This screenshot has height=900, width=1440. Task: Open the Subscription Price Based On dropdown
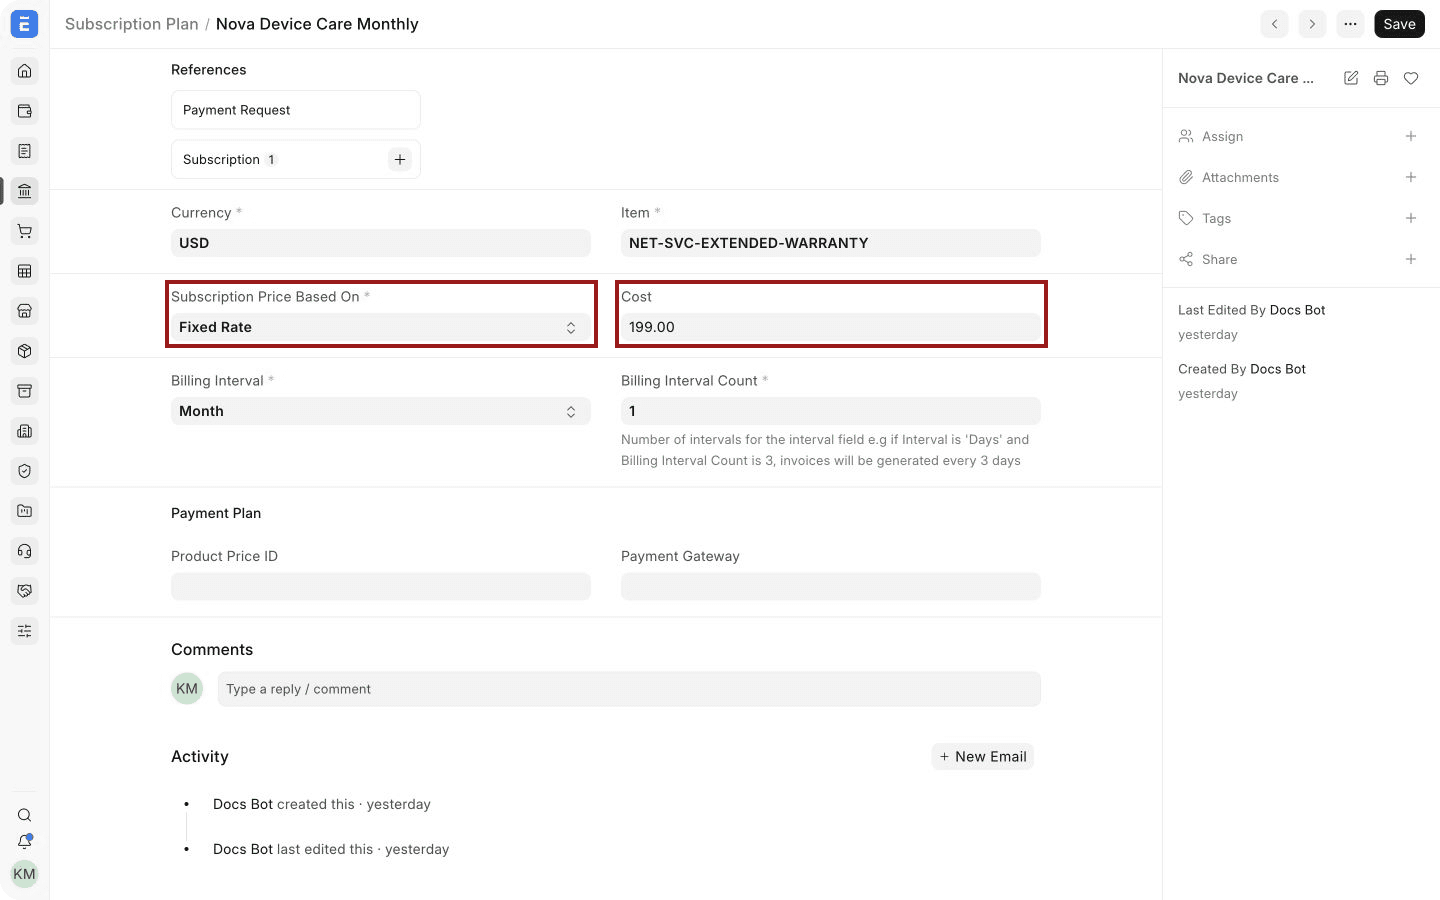[381, 327]
